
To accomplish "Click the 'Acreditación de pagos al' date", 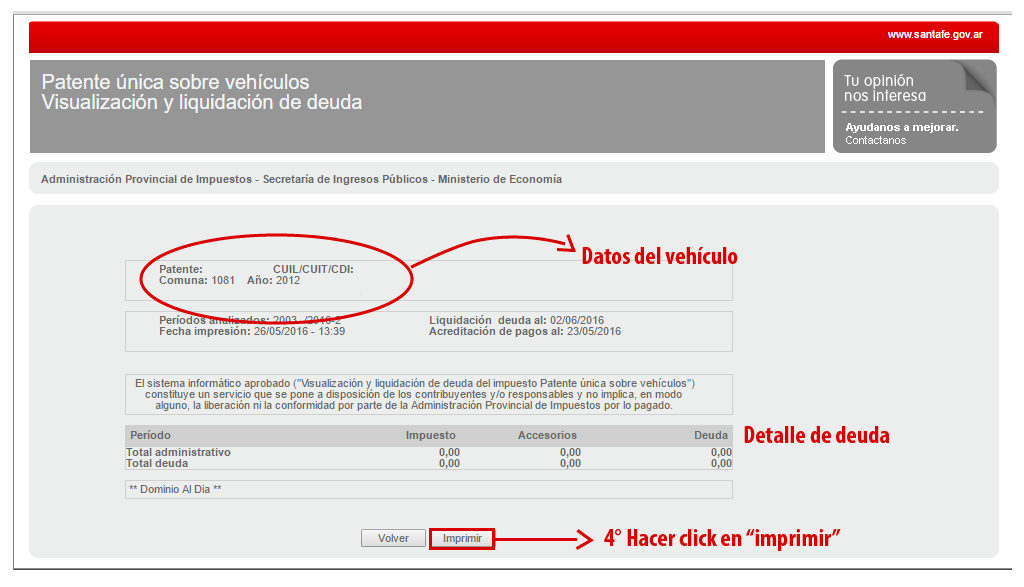I will [596, 331].
